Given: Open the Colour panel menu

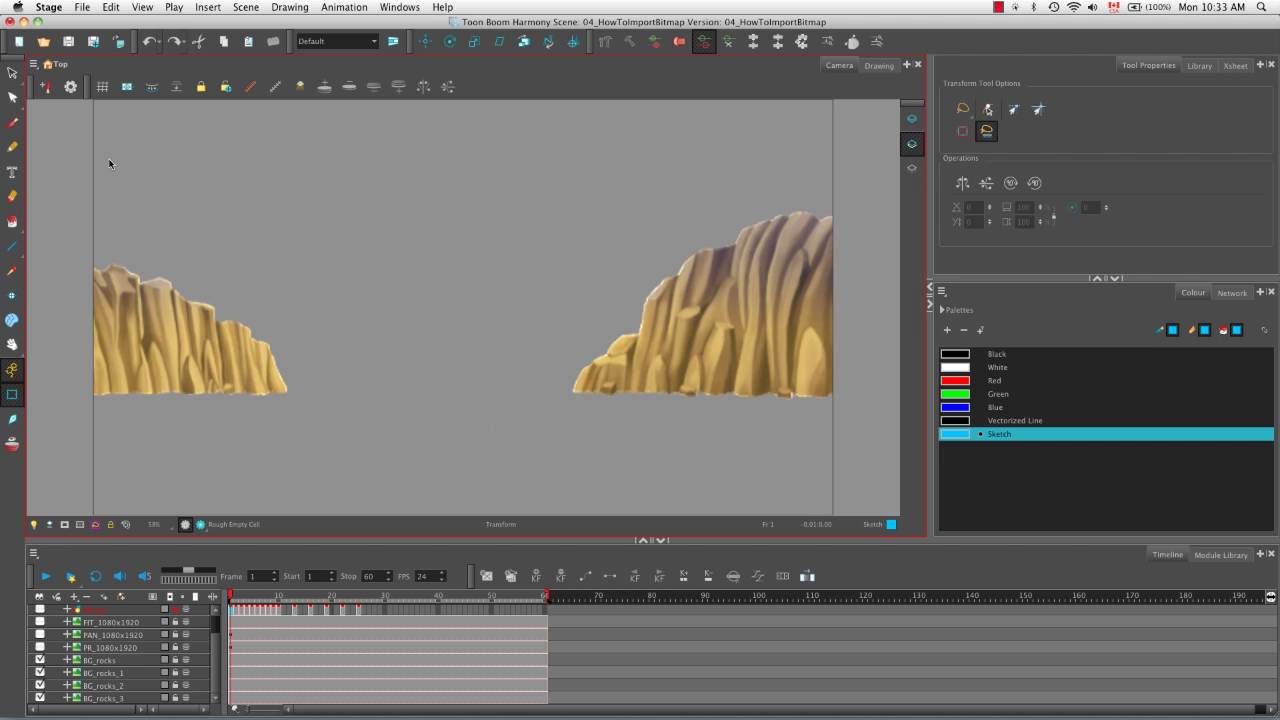Looking at the screenshot, I should point(941,292).
